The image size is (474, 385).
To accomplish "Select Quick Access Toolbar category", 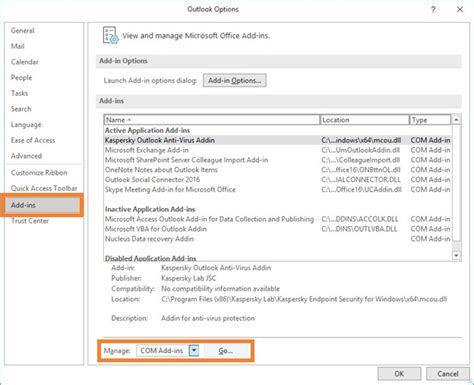I will (44, 188).
